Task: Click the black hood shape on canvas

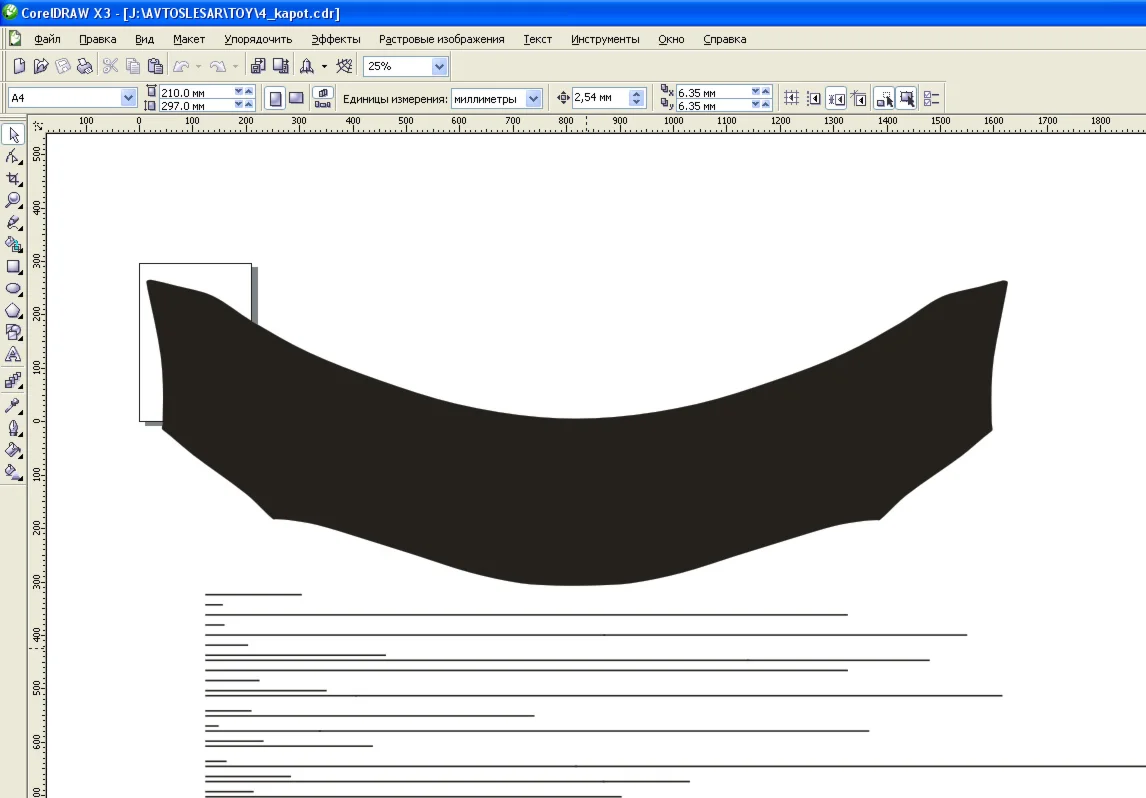Action: tap(575, 500)
